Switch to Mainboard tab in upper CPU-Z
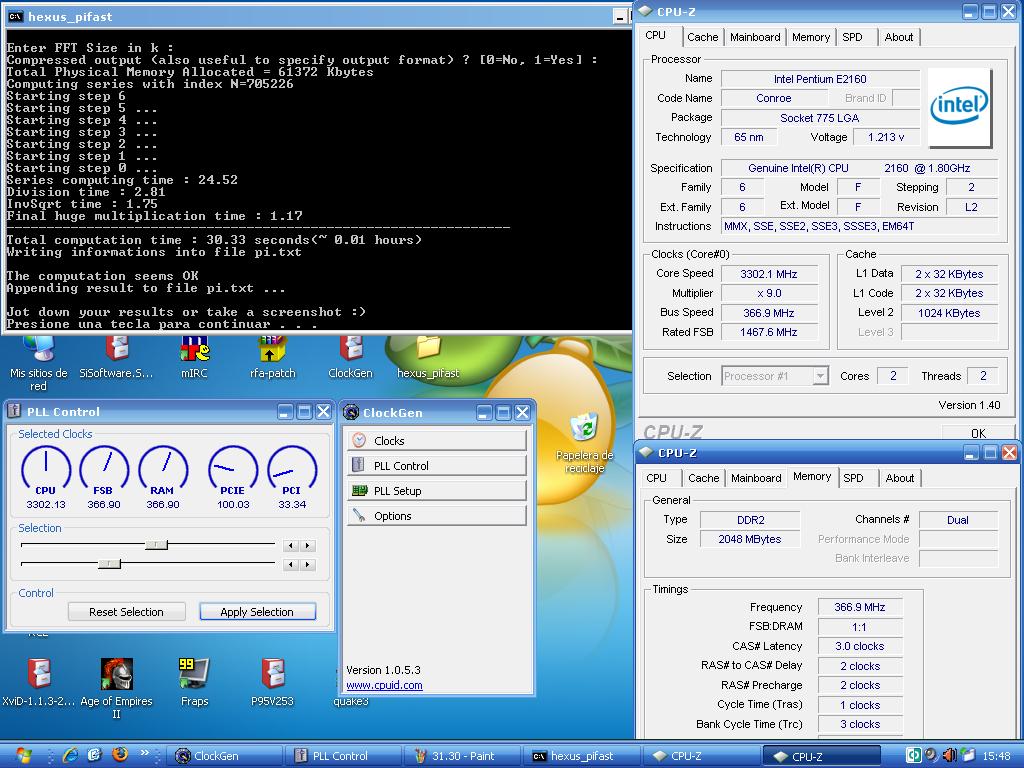This screenshot has height=768, width=1024. 756,37
